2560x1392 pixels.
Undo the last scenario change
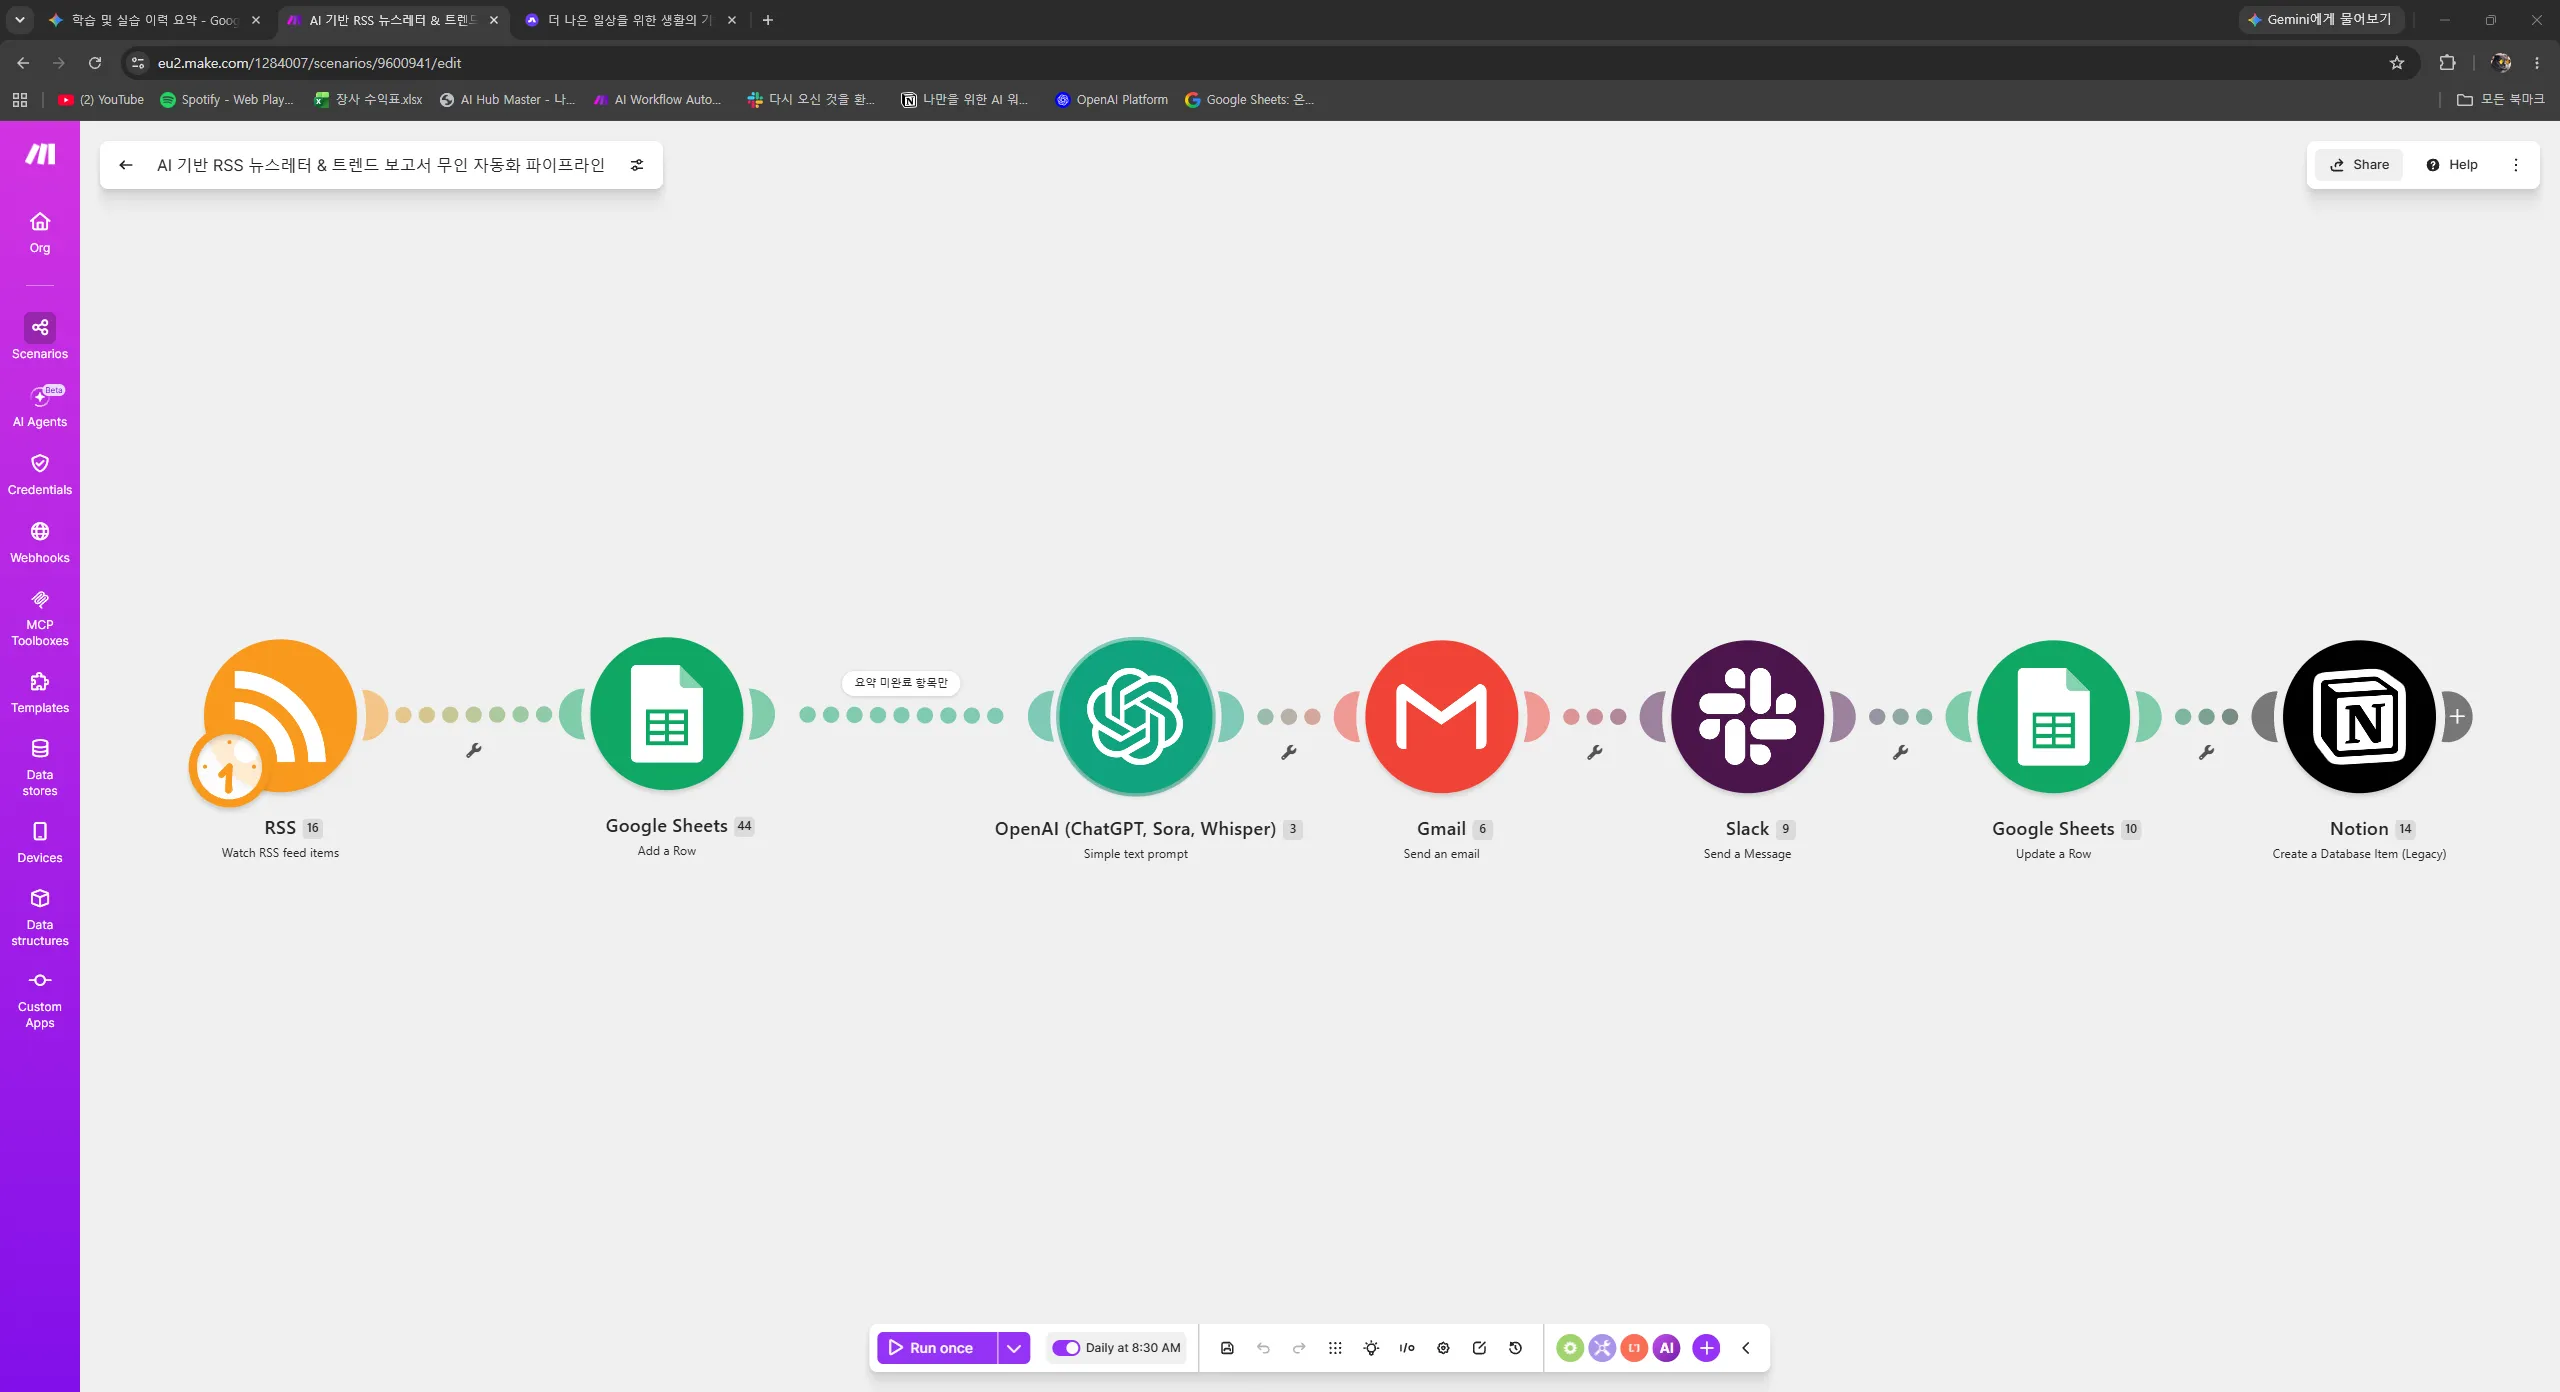(x=1263, y=1348)
